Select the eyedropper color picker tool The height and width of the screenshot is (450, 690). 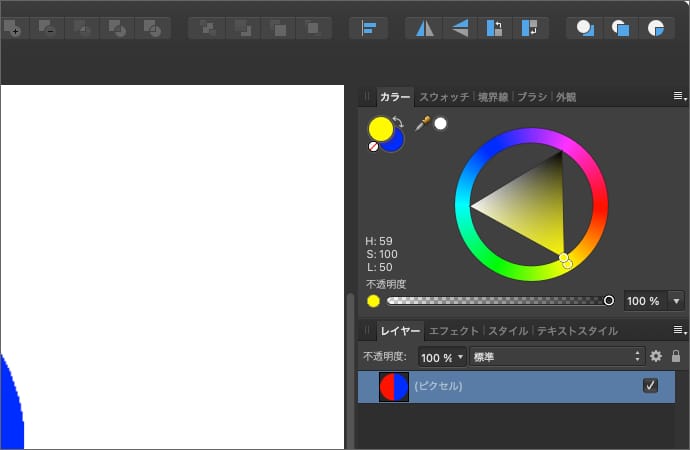pyautogui.click(x=422, y=124)
